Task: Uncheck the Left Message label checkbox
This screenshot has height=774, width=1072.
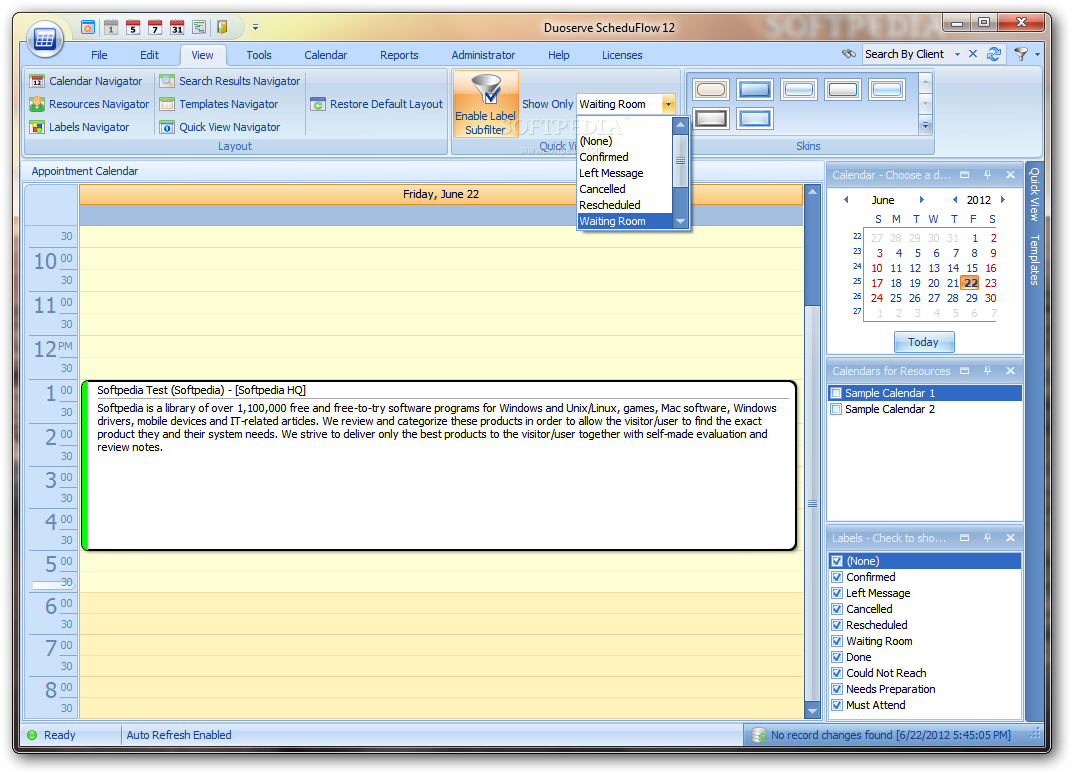Action: (x=837, y=593)
